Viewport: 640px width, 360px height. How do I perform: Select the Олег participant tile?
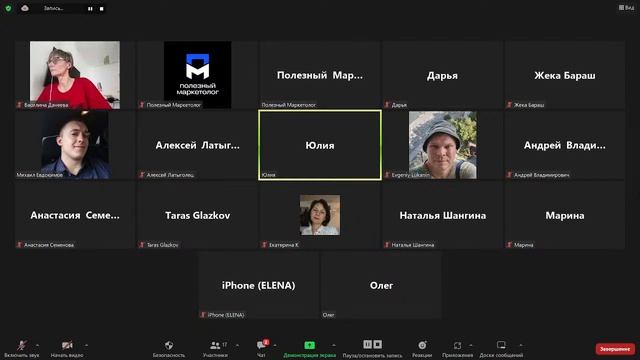pos(381,285)
